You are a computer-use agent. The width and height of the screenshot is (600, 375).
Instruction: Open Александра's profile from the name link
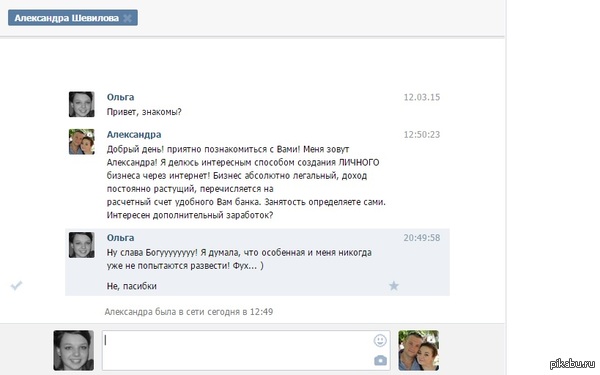tap(134, 134)
